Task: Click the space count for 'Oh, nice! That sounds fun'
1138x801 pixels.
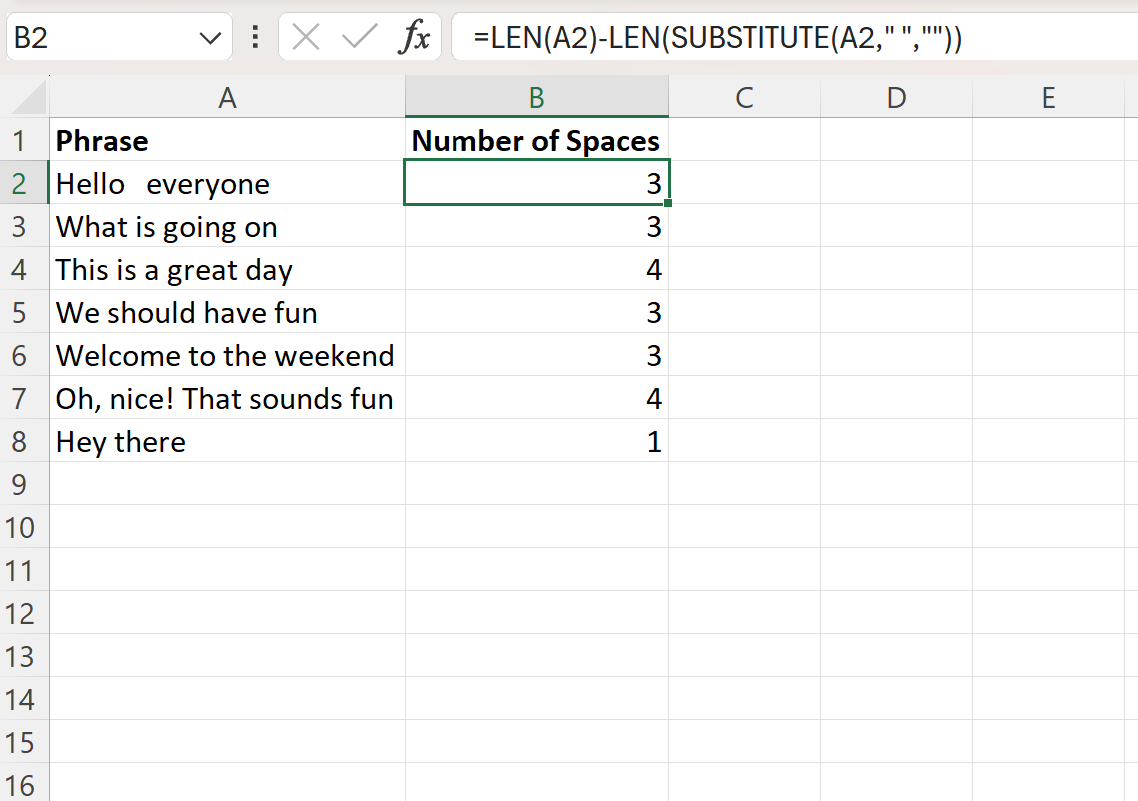Action: pyautogui.click(x=536, y=398)
